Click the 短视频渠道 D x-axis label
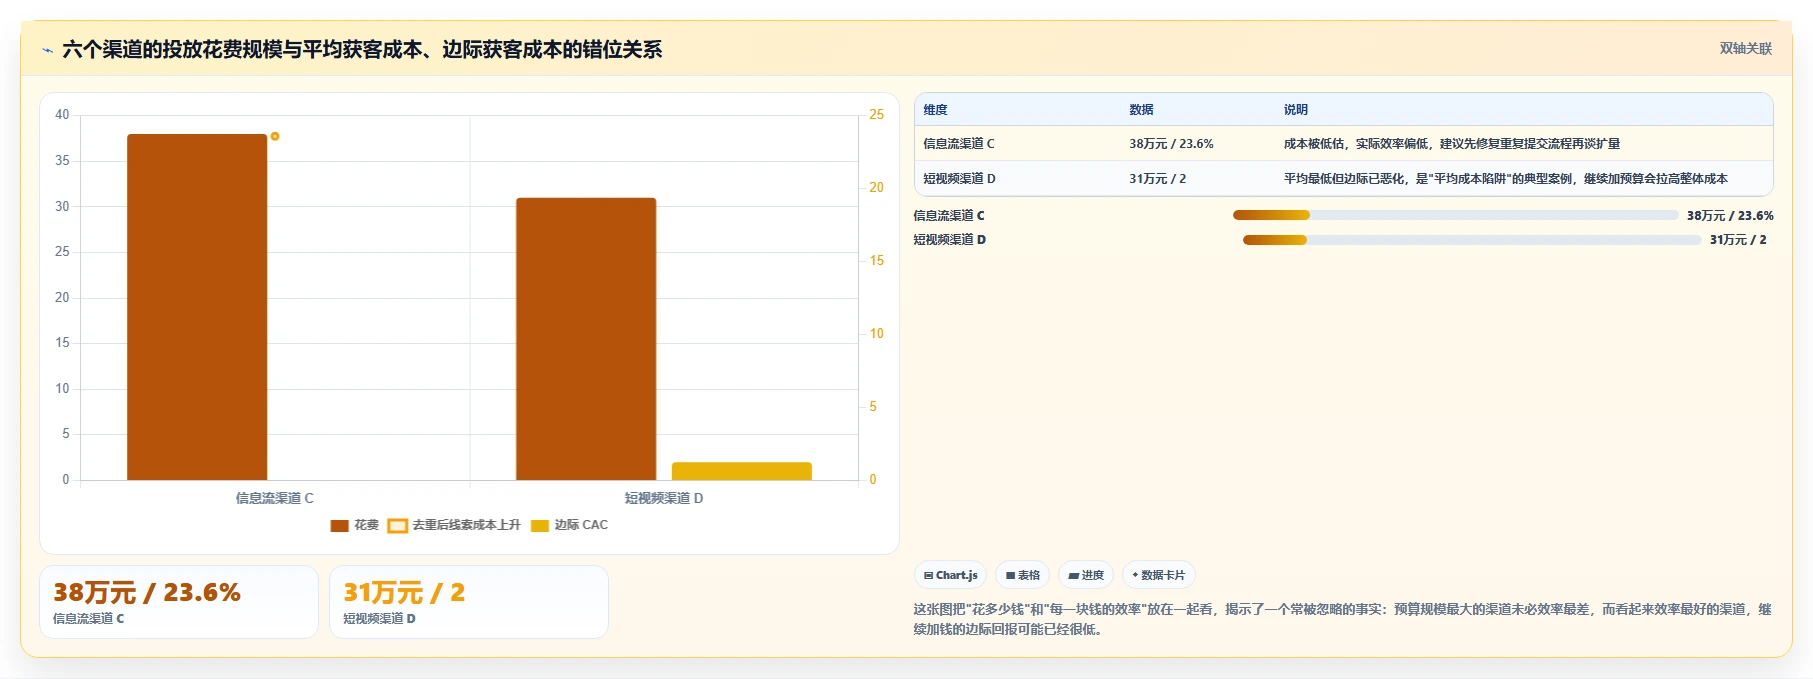Screen dimensions: 1813x679 (x=664, y=498)
